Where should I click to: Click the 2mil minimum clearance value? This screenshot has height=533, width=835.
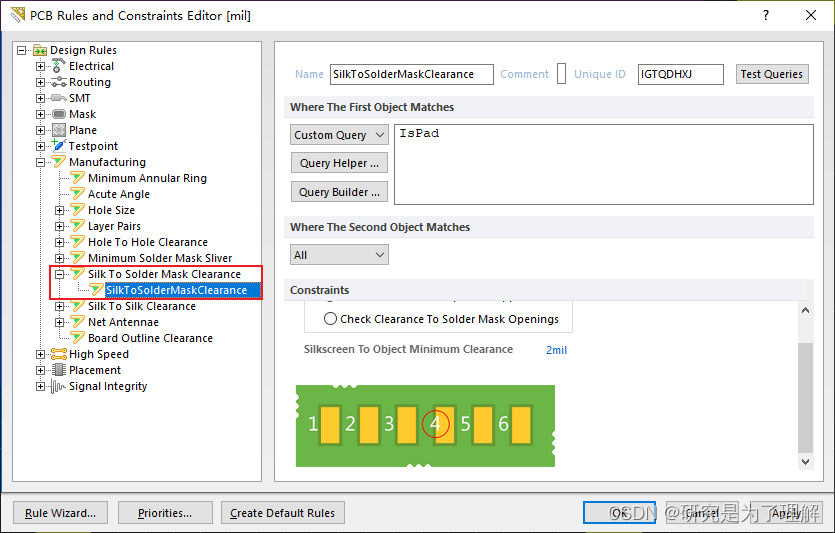[556, 350]
